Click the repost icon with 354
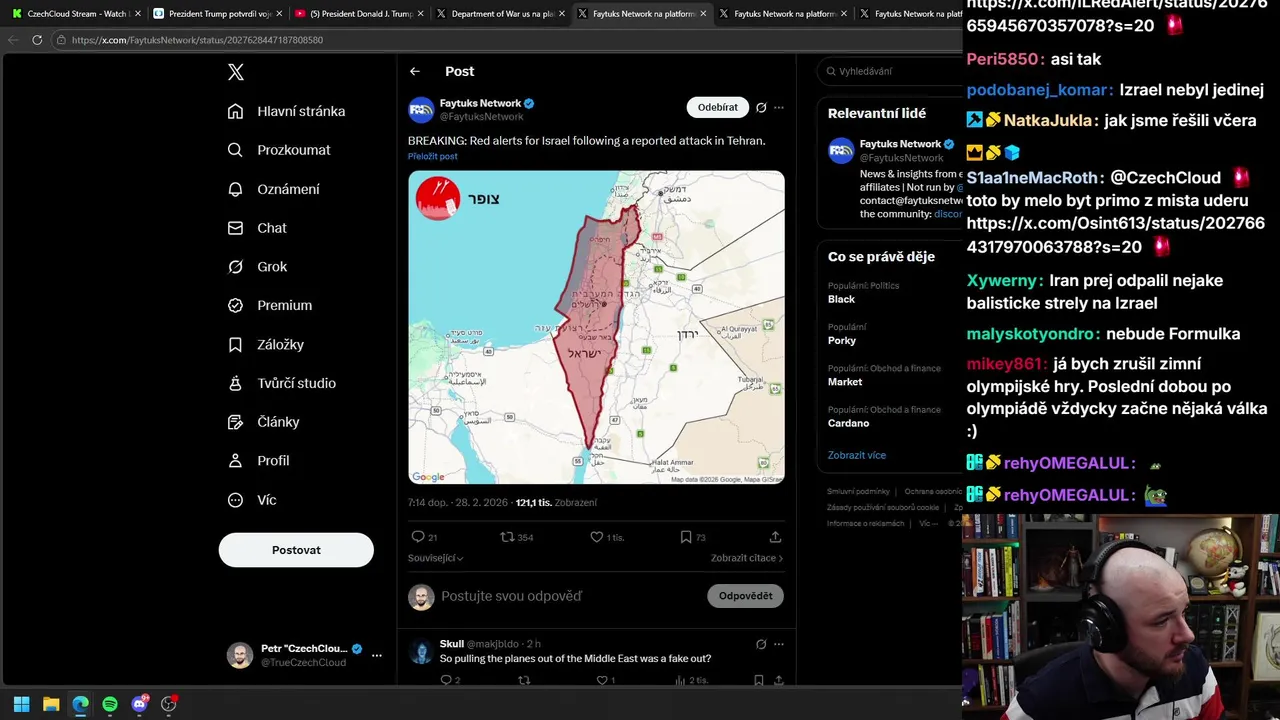This screenshot has width=1280, height=720. pos(516,537)
